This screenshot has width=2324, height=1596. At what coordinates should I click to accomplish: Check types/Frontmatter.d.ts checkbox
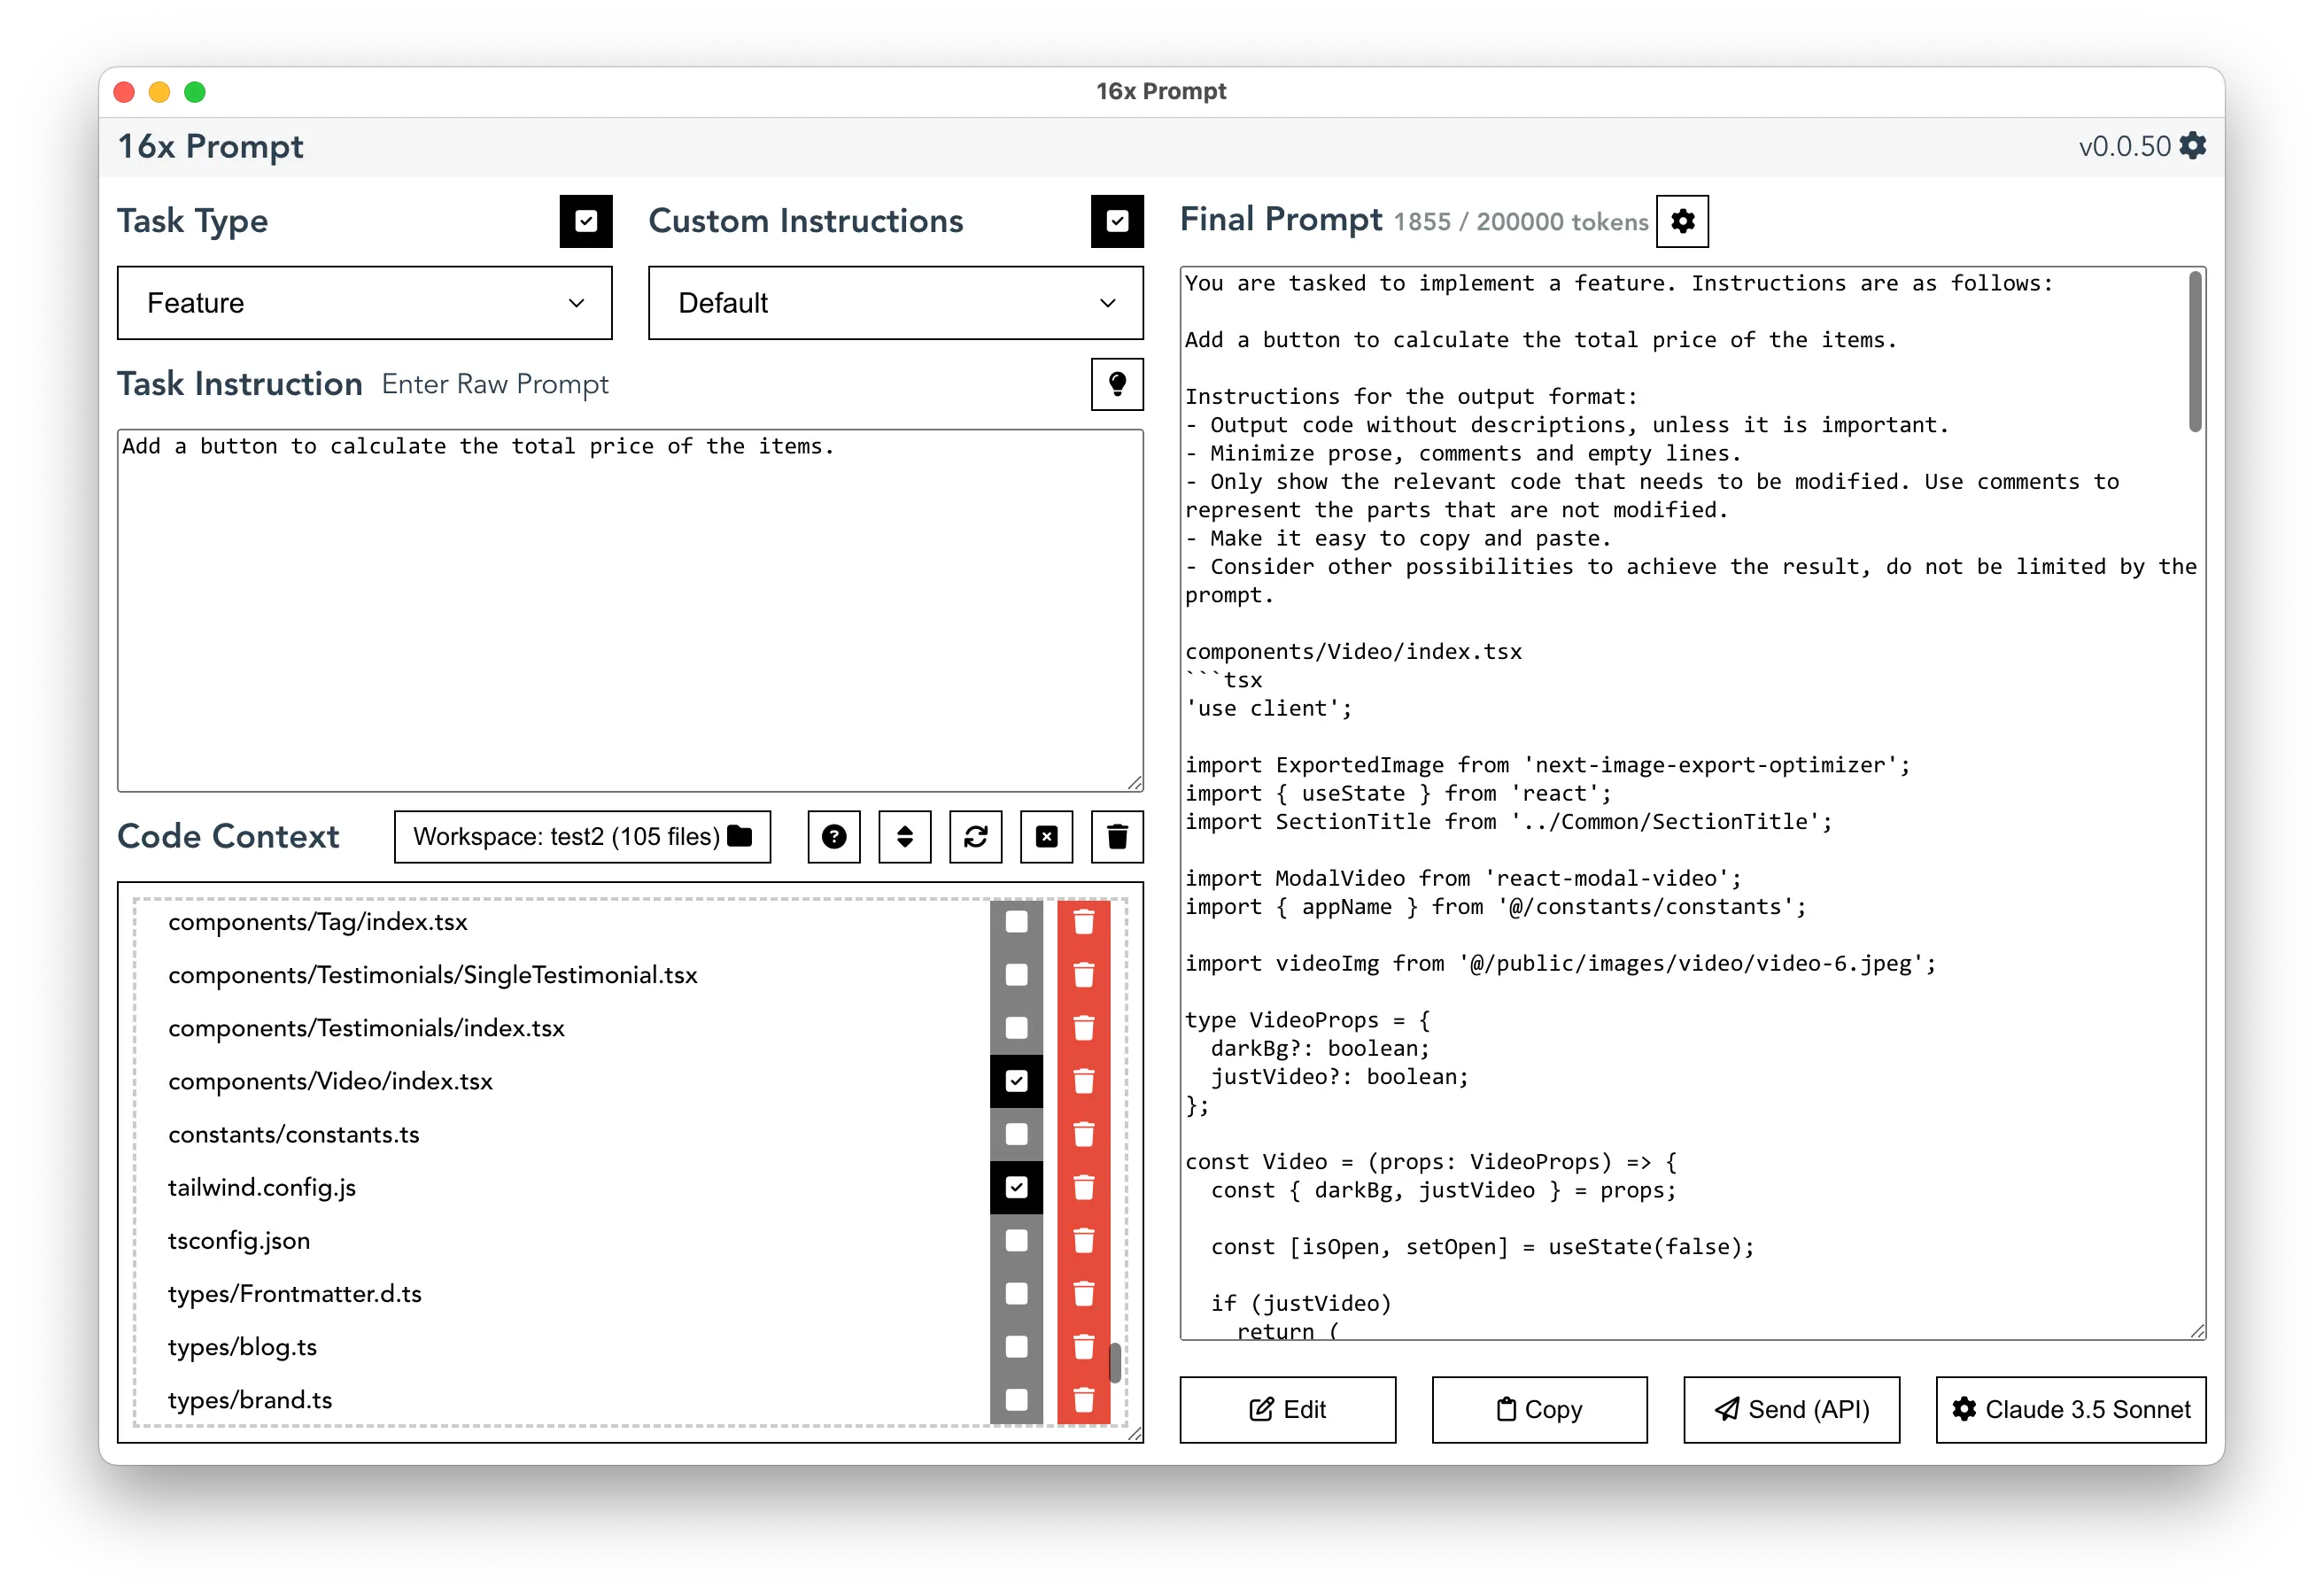(1016, 1293)
